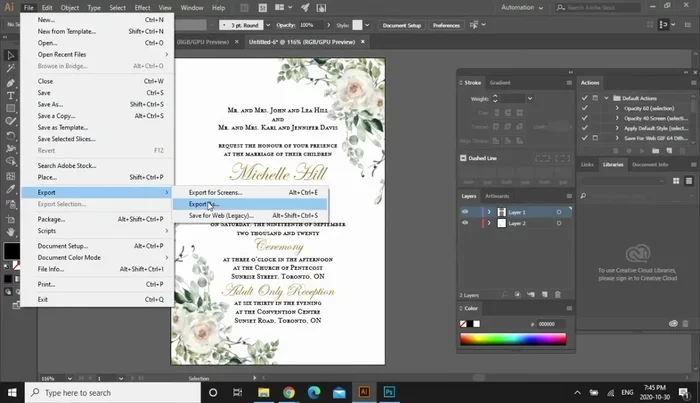Toggle Save For Web GIF action checkmark
Image resolution: width=700 pixels, height=403 pixels.
tap(584, 138)
